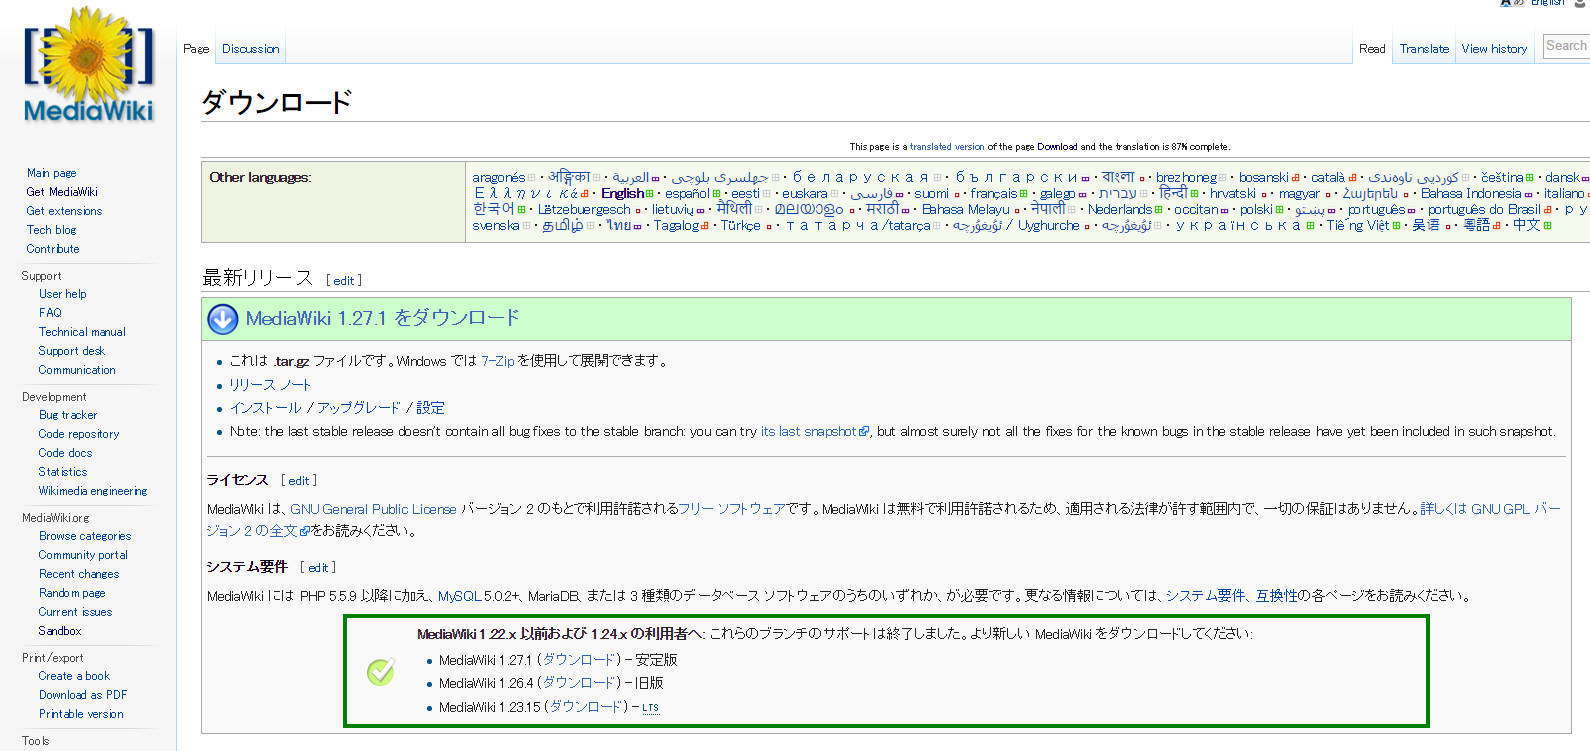Open Support desk sidebar link
Viewport: 1590px width, 751px height.
[x=71, y=351]
